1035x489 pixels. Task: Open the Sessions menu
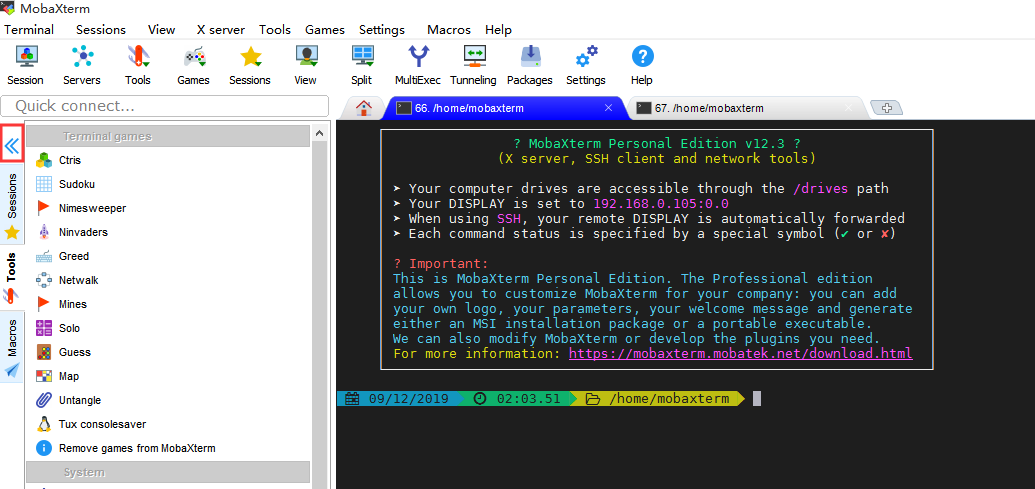(x=100, y=30)
